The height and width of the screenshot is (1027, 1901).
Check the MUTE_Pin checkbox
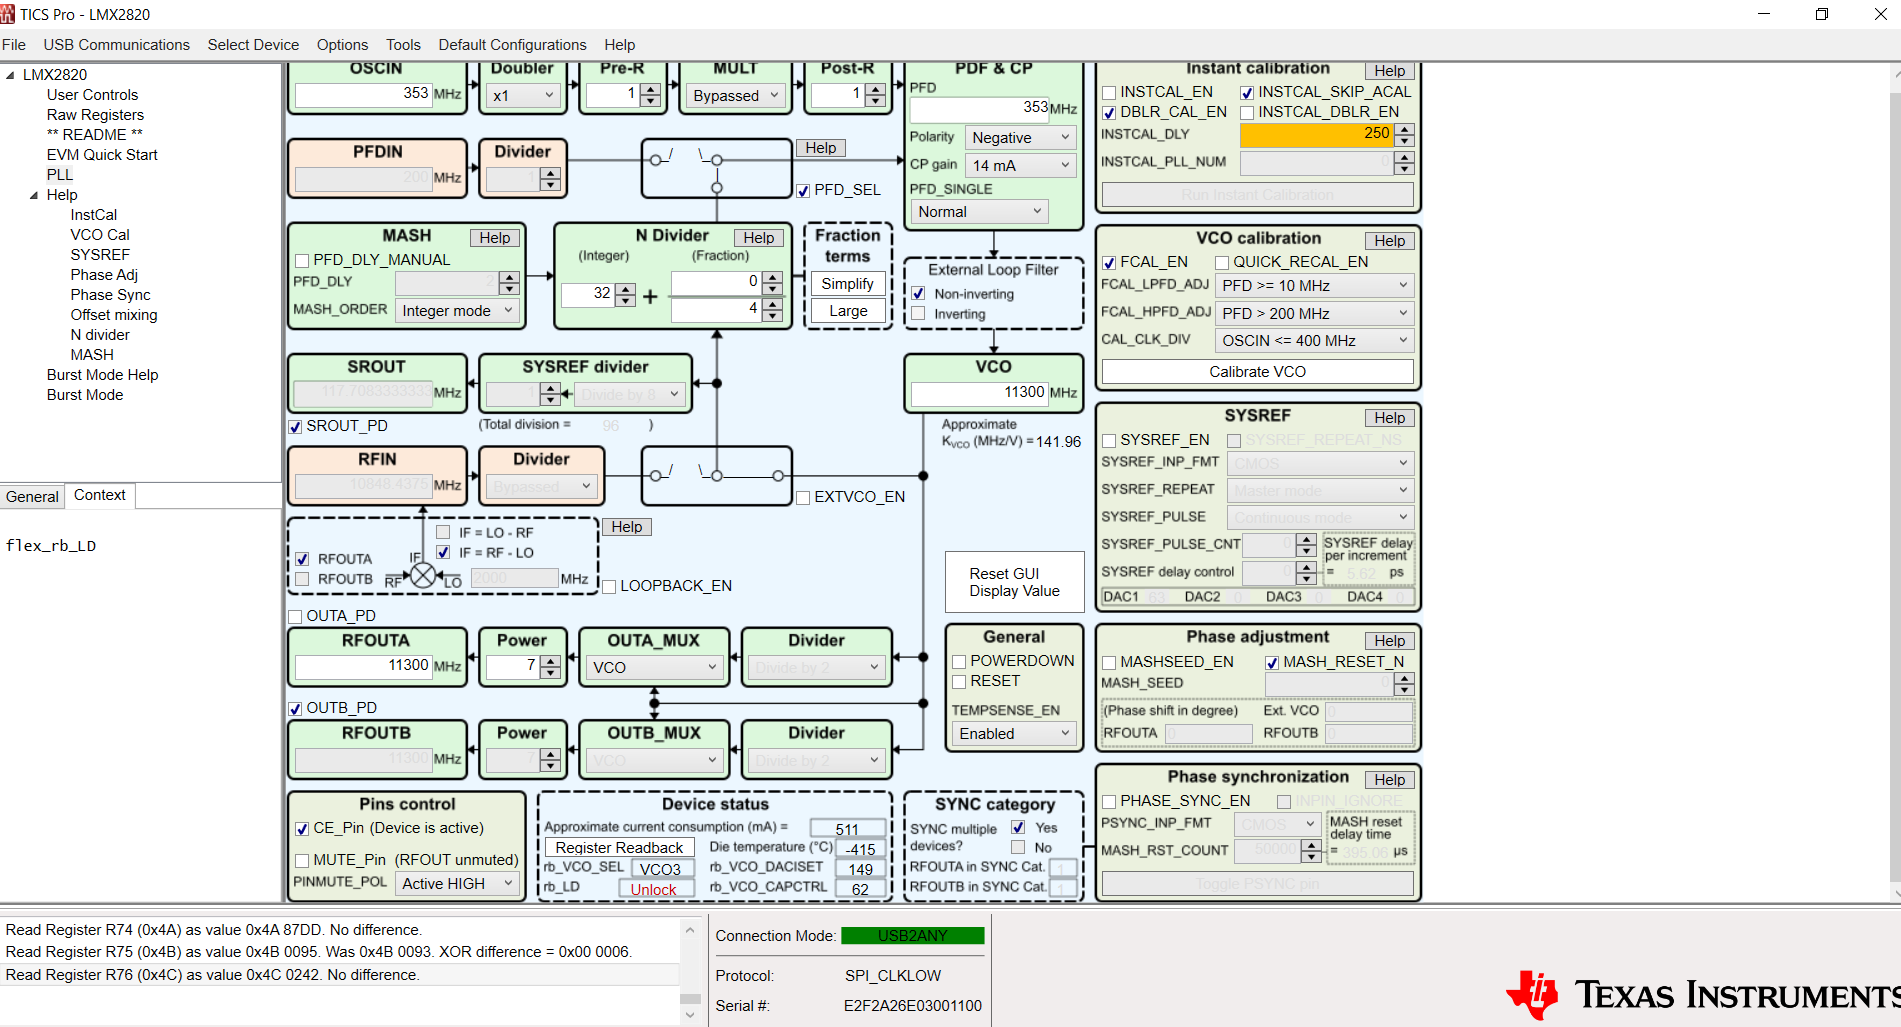(302, 860)
